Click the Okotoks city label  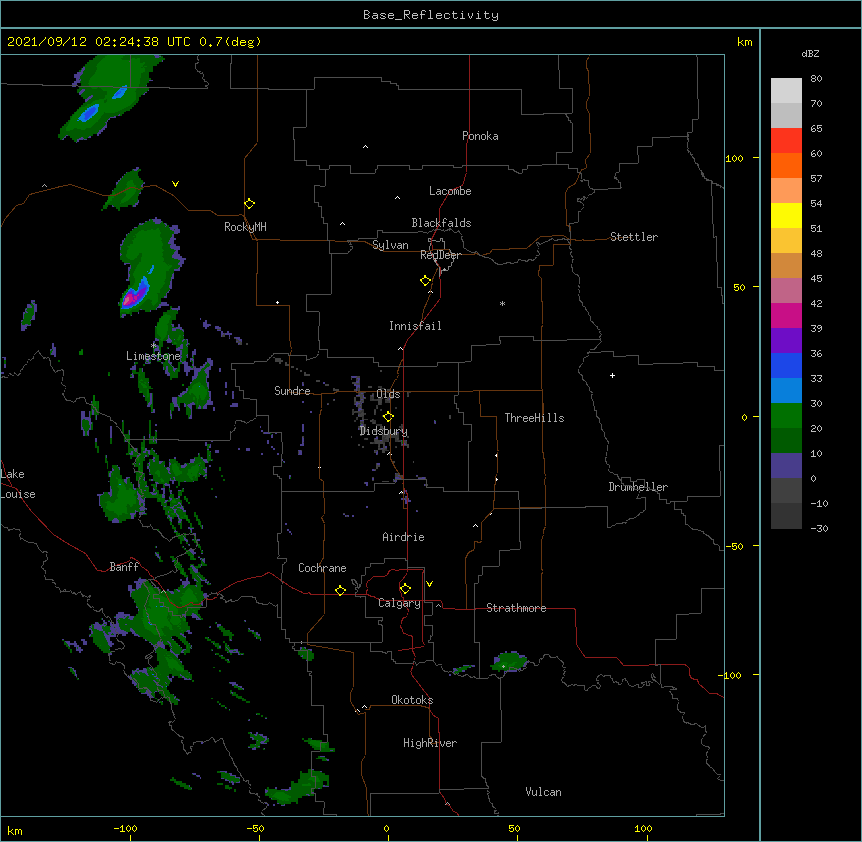[x=412, y=700]
